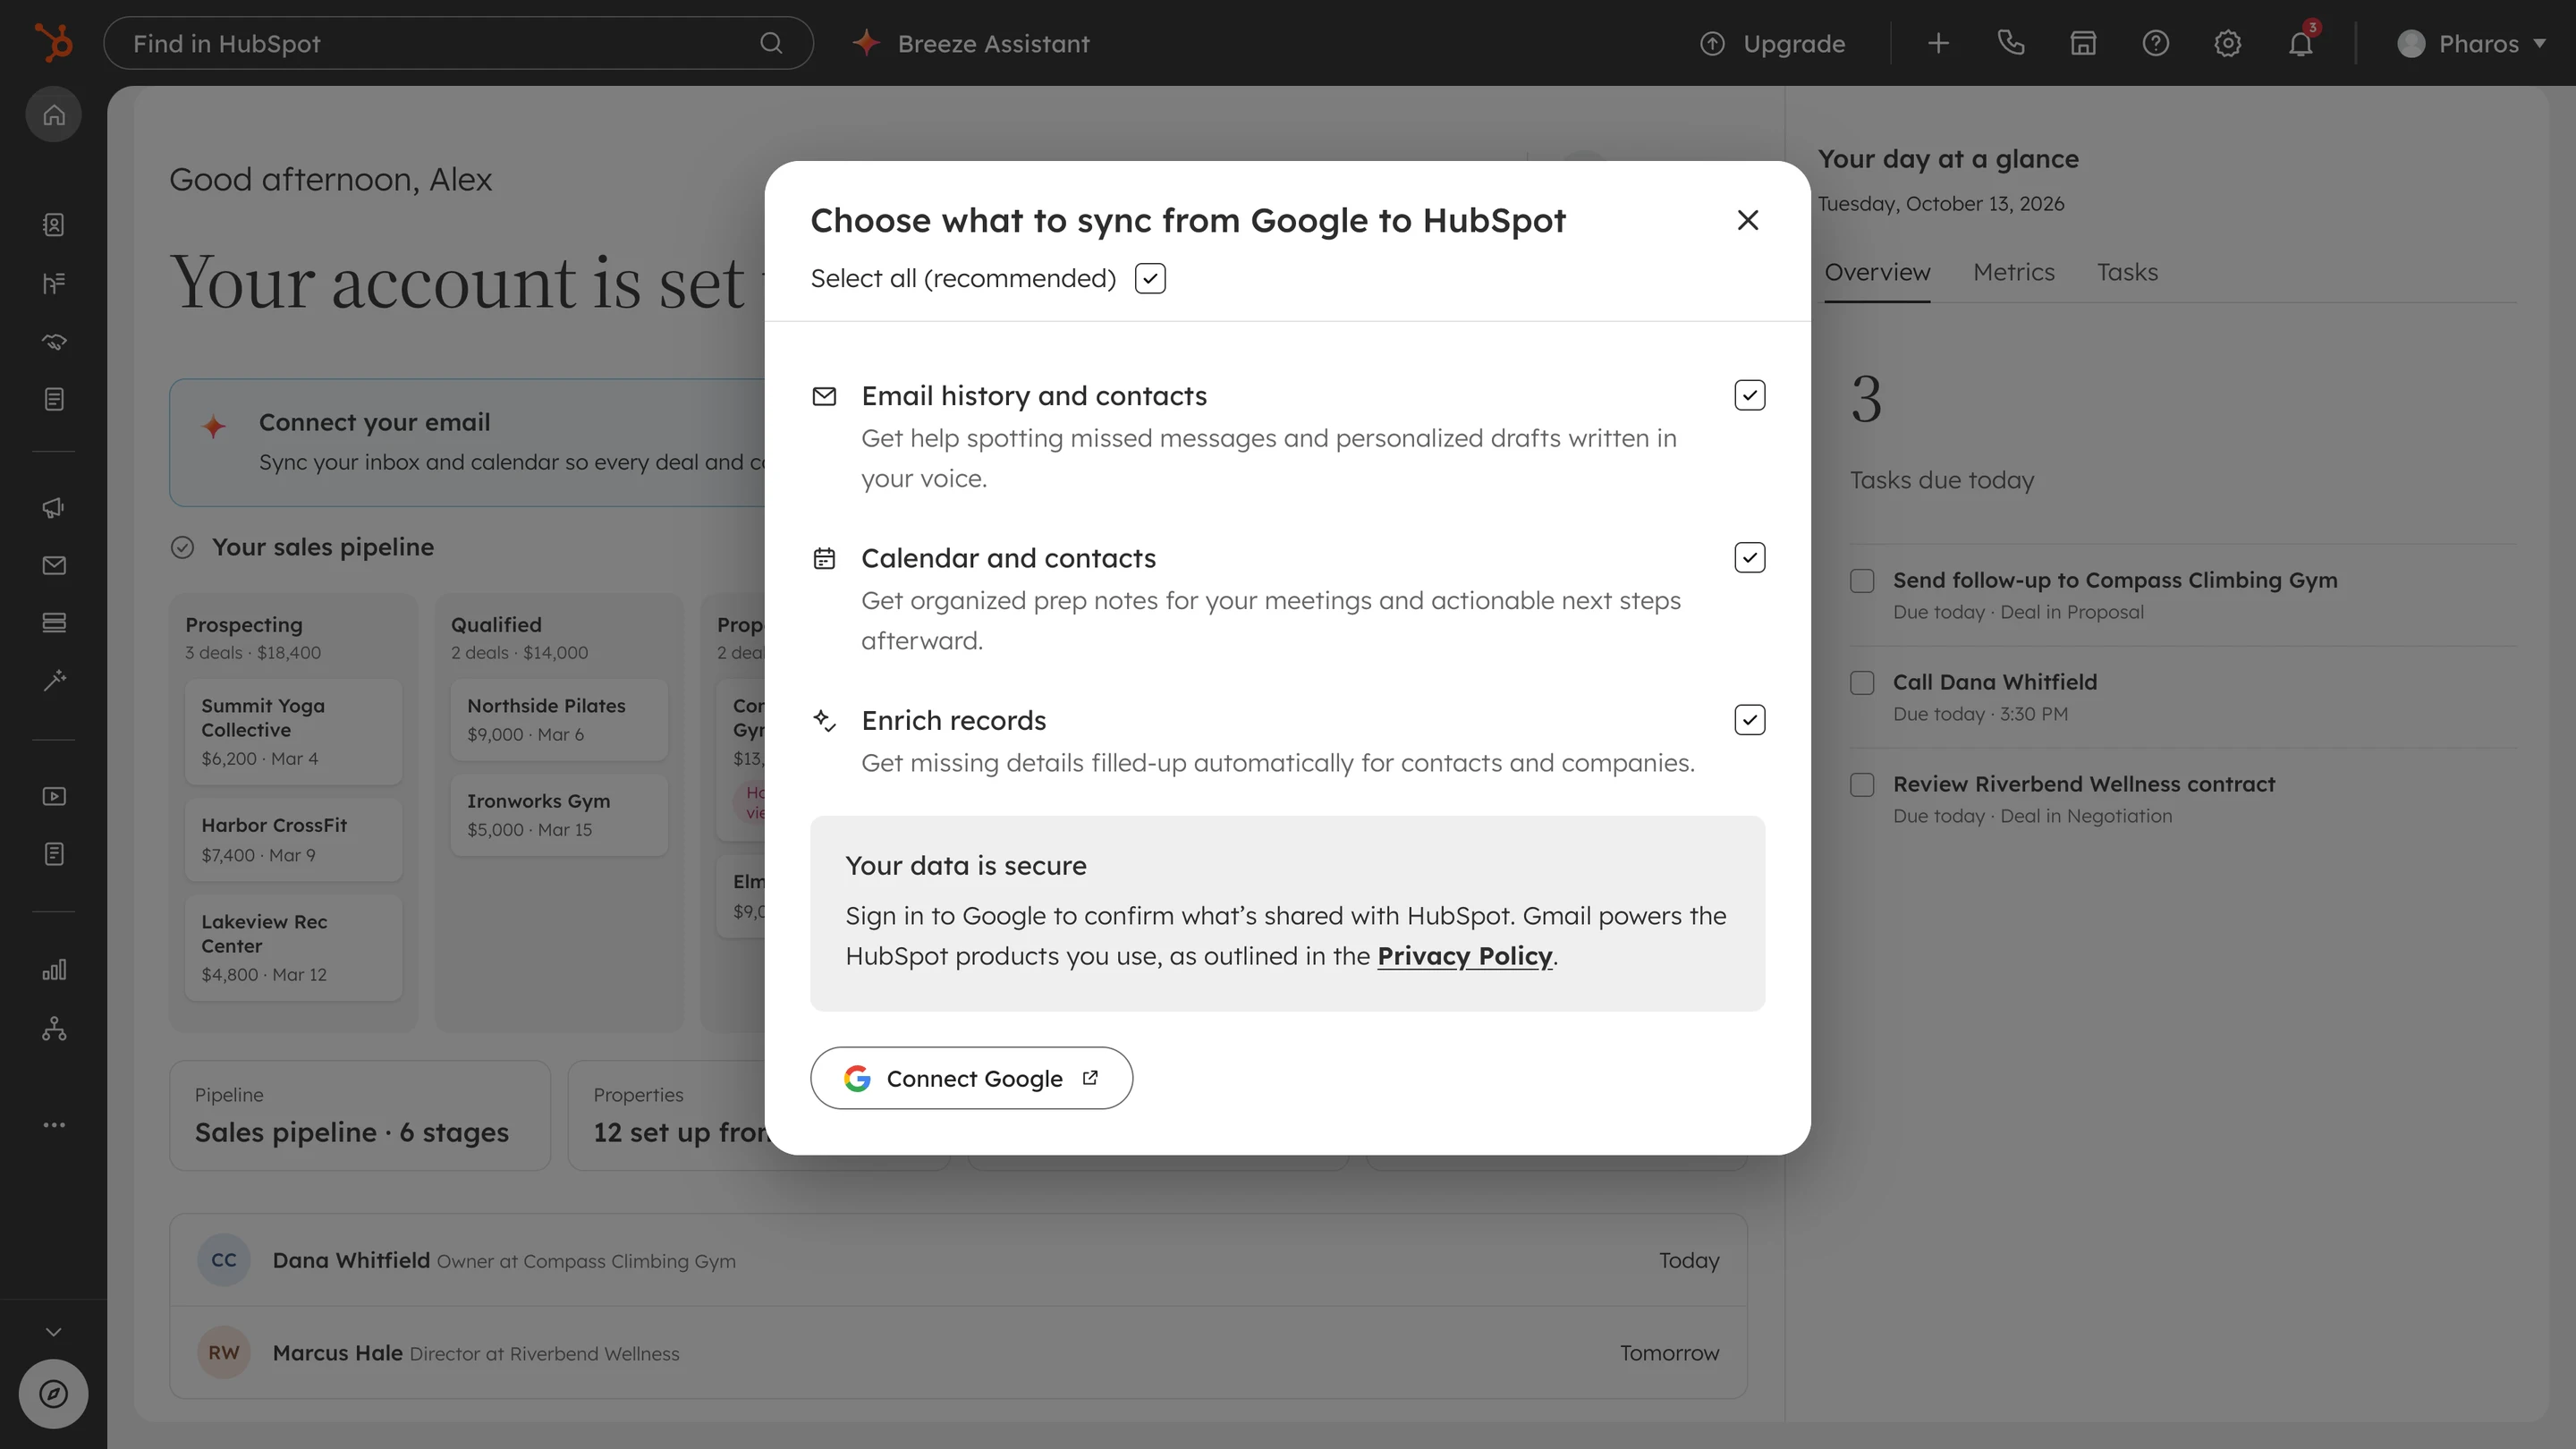Check Send follow-up to Compass Climbing Gym task

tap(1862, 581)
